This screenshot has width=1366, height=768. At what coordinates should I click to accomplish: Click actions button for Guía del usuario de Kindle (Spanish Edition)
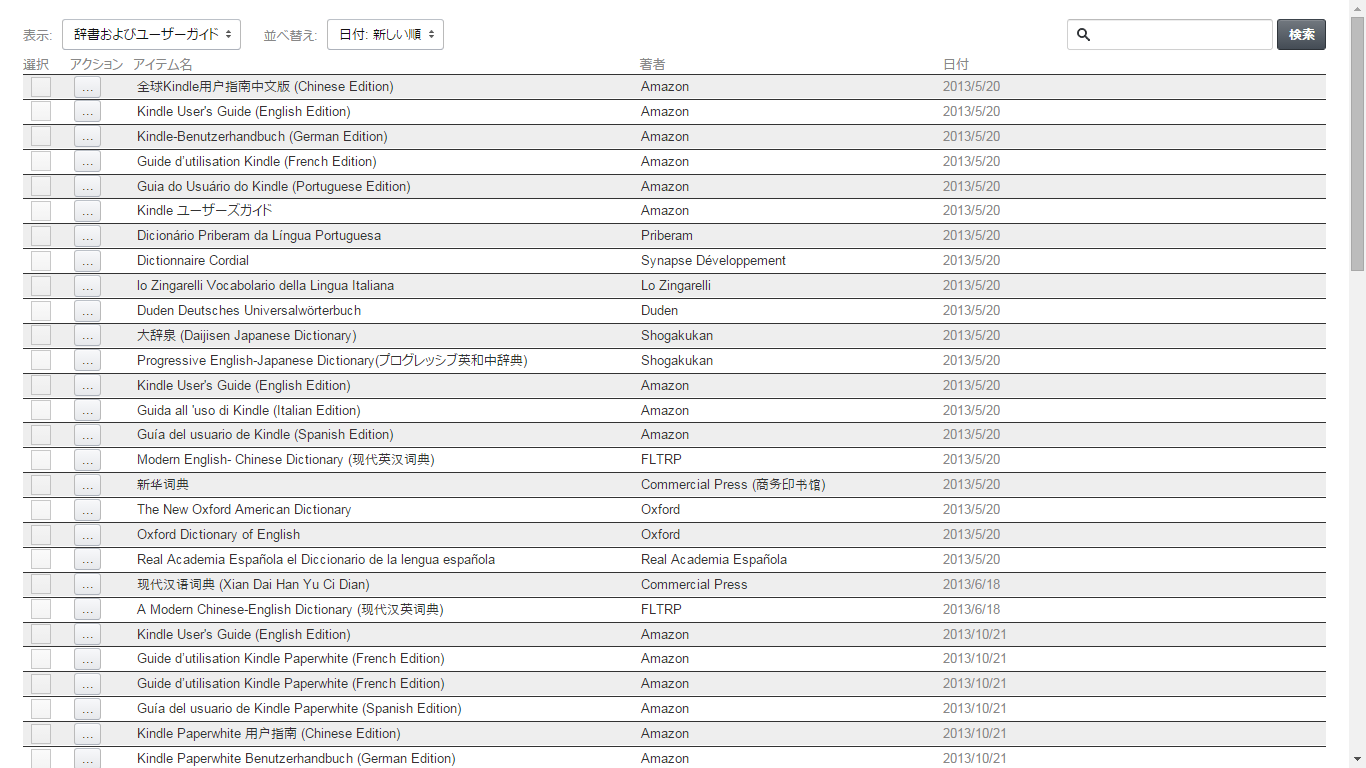click(x=87, y=435)
